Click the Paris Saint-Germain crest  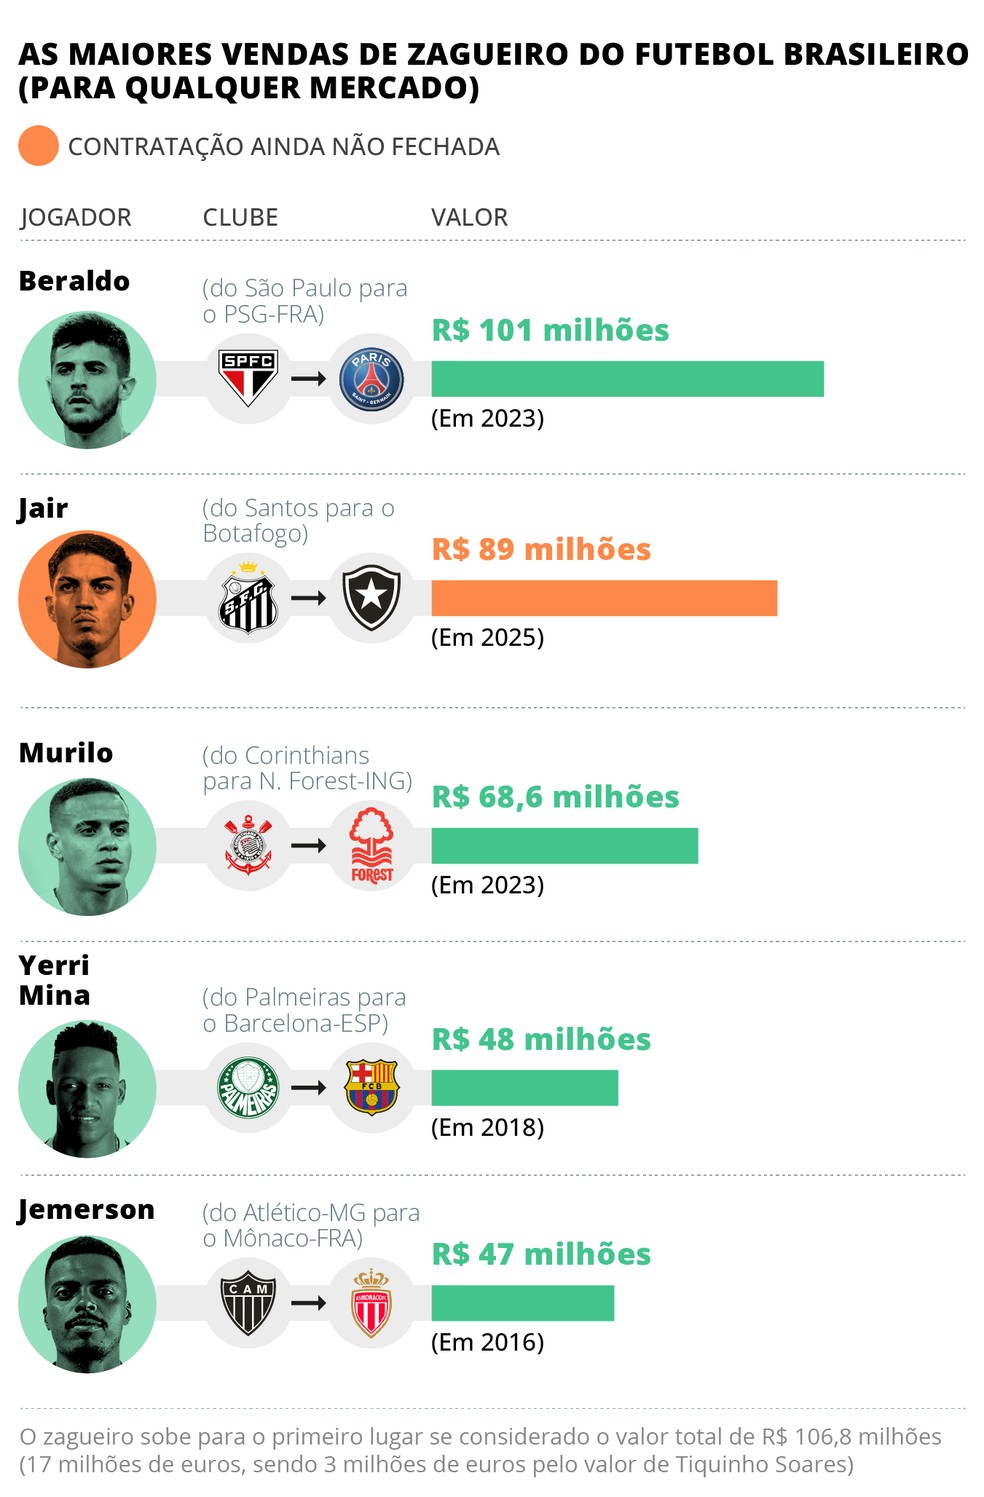[371, 379]
